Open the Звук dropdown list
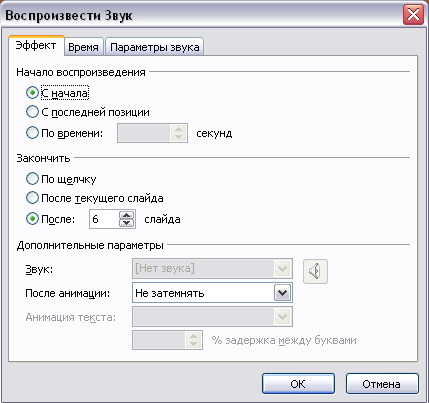The width and height of the screenshot is (429, 403). click(212, 268)
